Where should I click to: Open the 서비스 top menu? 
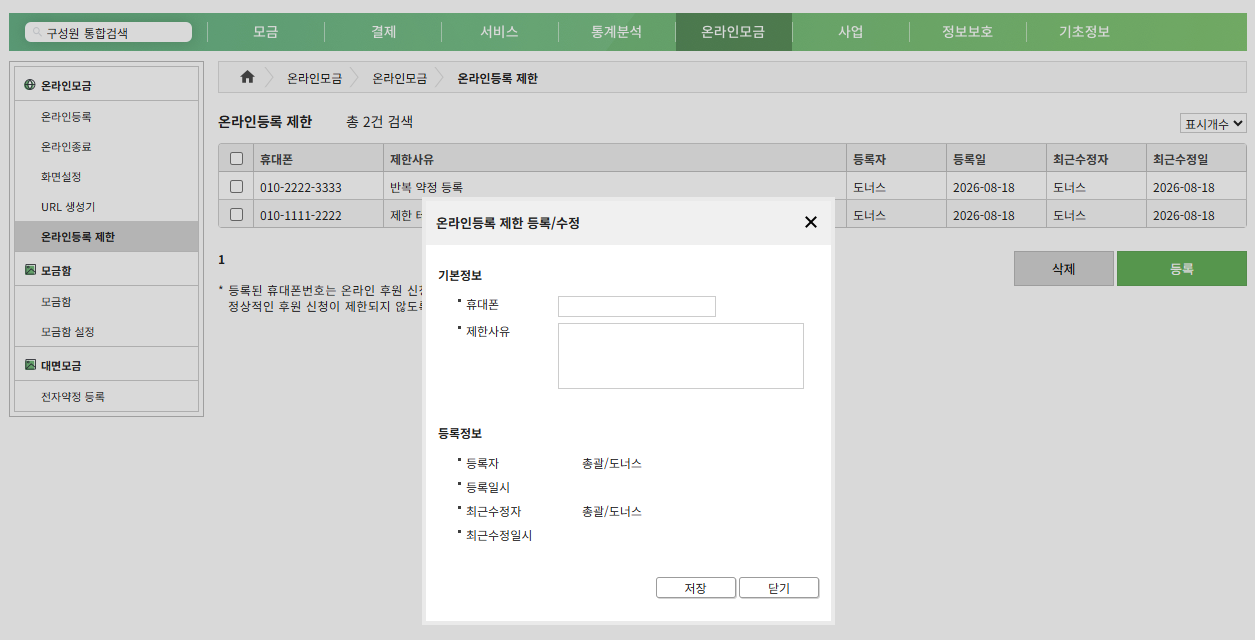(500, 32)
